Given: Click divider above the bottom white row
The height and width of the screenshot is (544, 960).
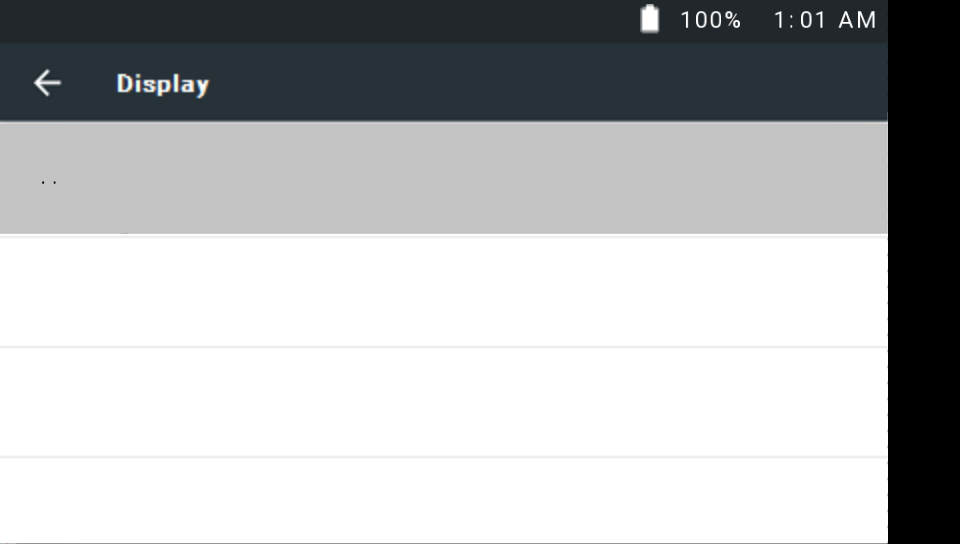Looking at the screenshot, I should tap(443, 457).
